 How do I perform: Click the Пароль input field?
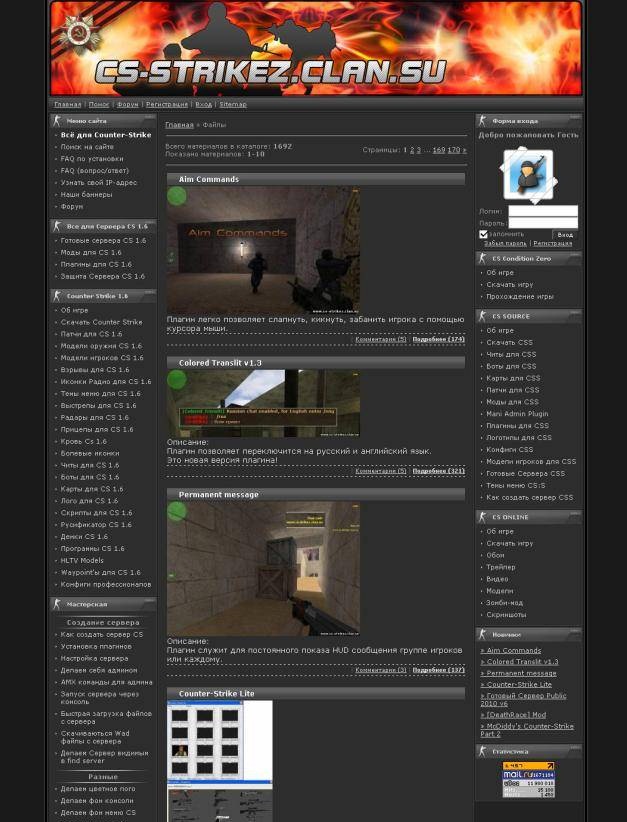(543, 223)
